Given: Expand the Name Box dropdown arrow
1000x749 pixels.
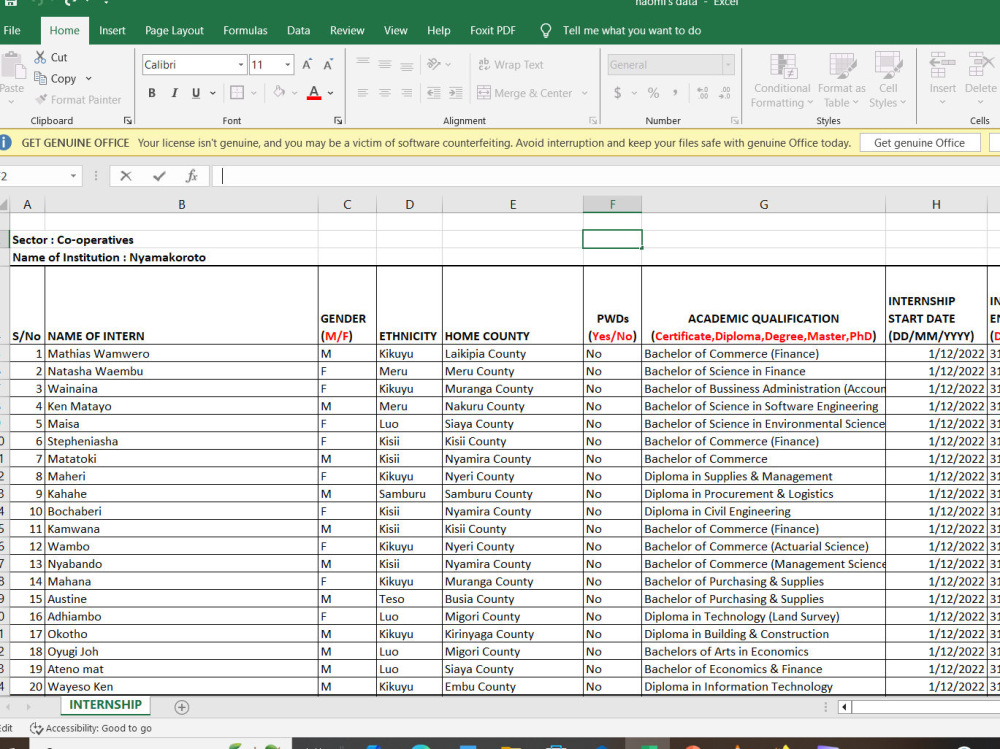Looking at the screenshot, I should pyautogui.click(x=73, y=176).
